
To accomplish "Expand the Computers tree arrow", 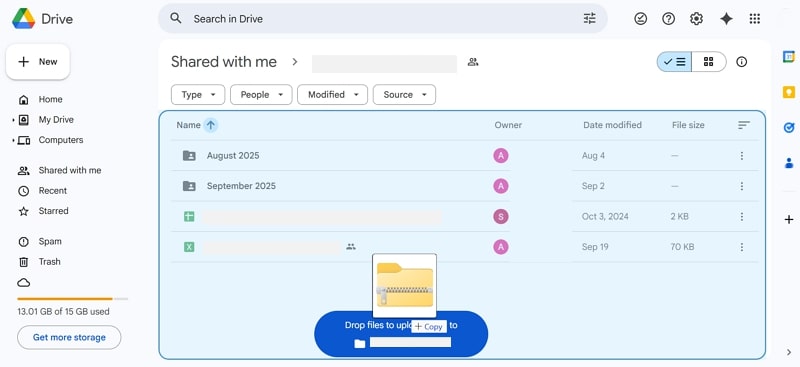I will click(13, 140).
